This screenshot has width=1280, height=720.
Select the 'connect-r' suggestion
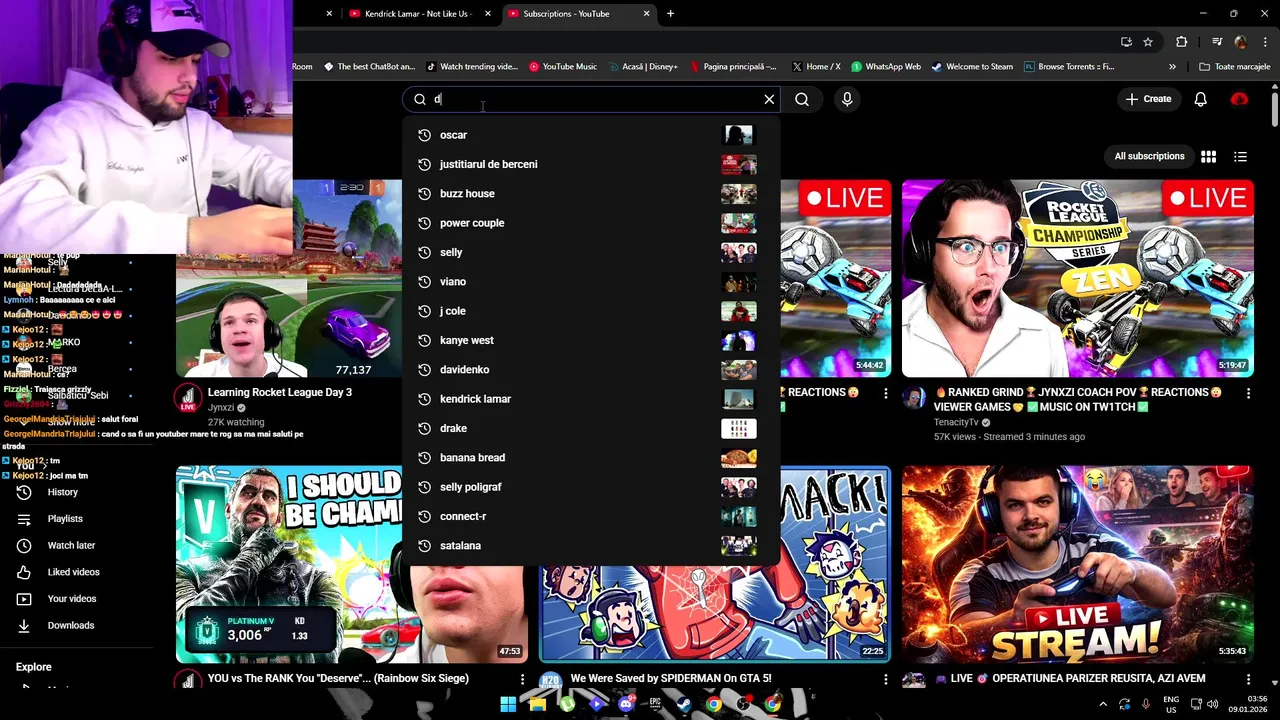tap(590, 516)
